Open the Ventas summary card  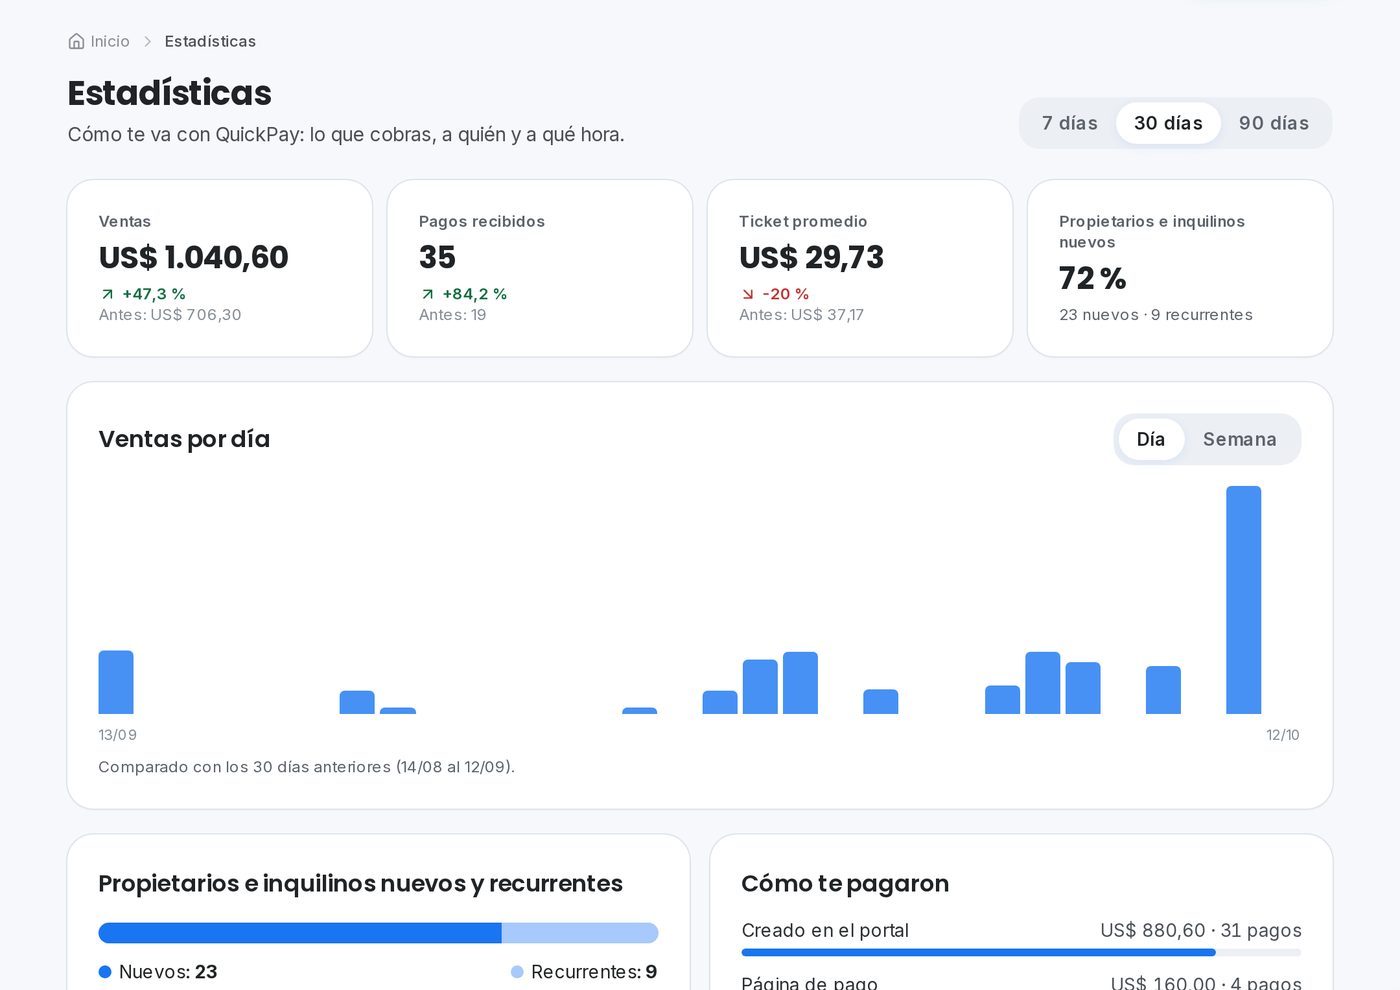(x=220, y=268)
